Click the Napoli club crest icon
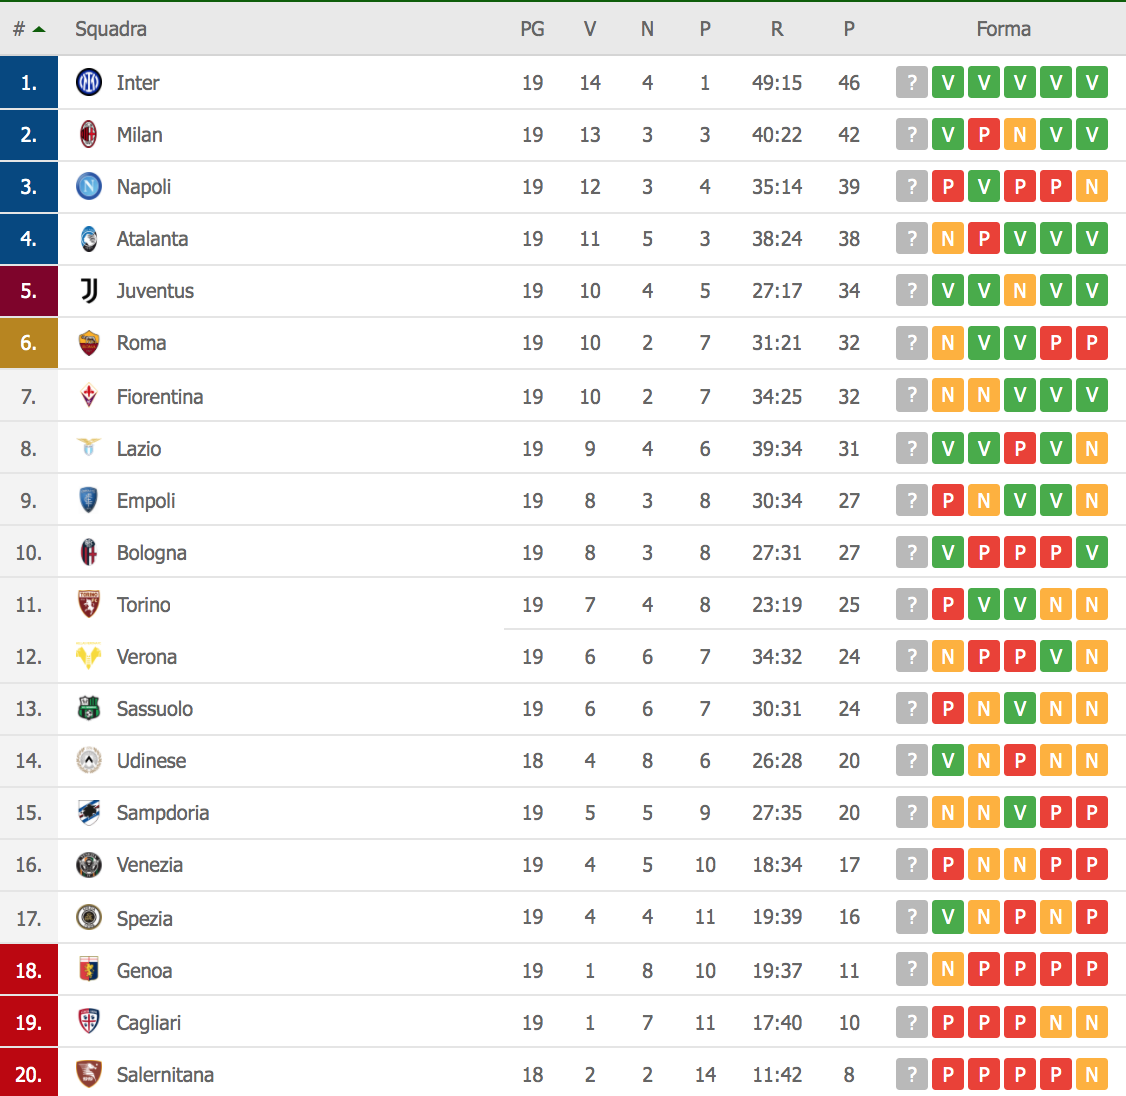This screenshot has width=1126, height=1096. (x=89, y=187)
